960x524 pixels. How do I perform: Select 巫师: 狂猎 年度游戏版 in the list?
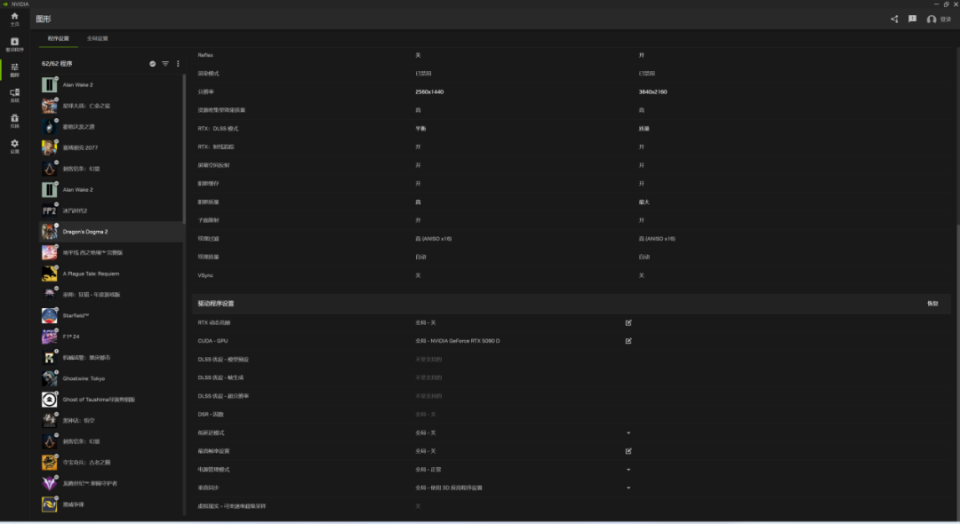[x=111, y=294]
